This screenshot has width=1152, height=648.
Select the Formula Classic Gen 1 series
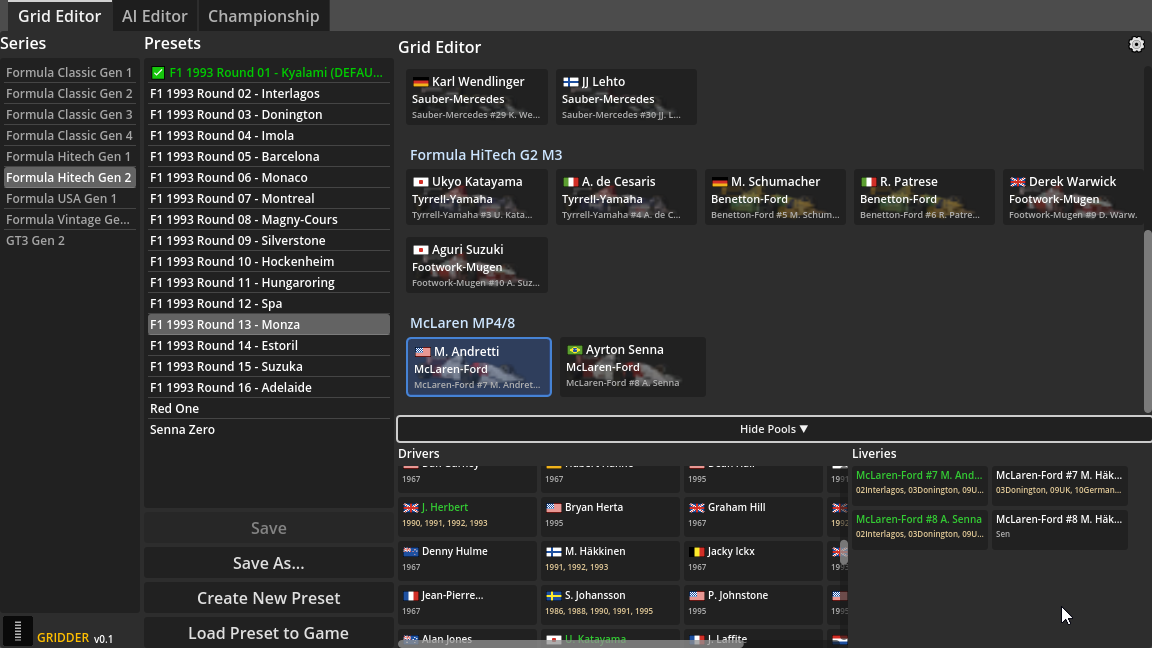69,73
